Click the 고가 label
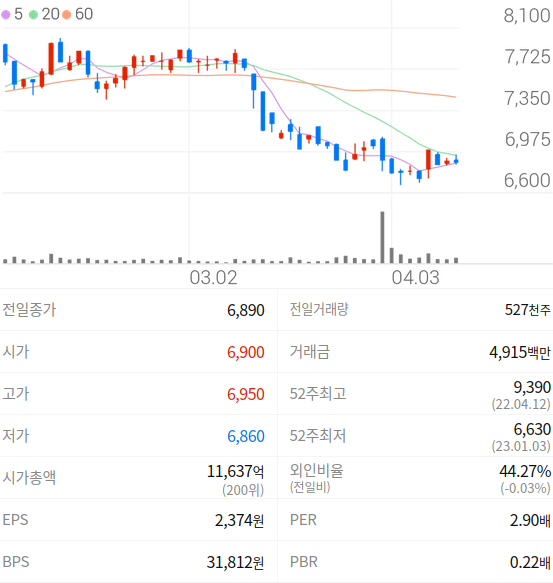 click(16, 393)
